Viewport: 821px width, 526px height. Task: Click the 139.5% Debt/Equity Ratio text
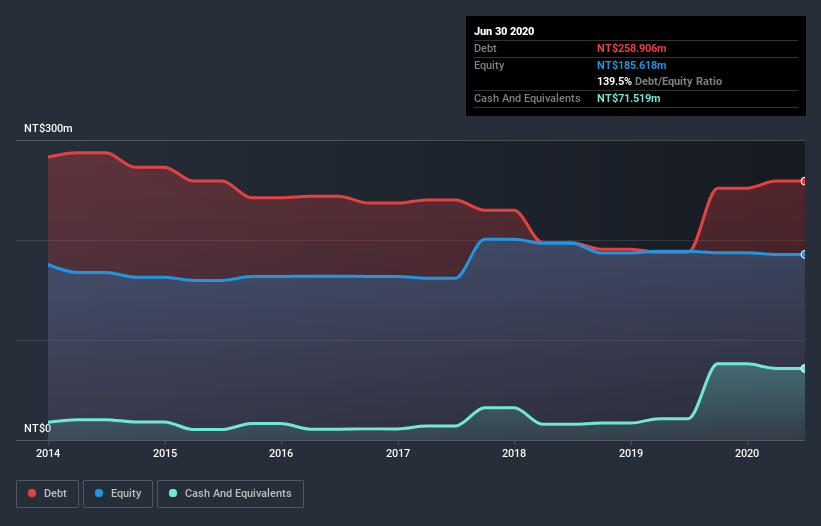[x=659, y=81]
